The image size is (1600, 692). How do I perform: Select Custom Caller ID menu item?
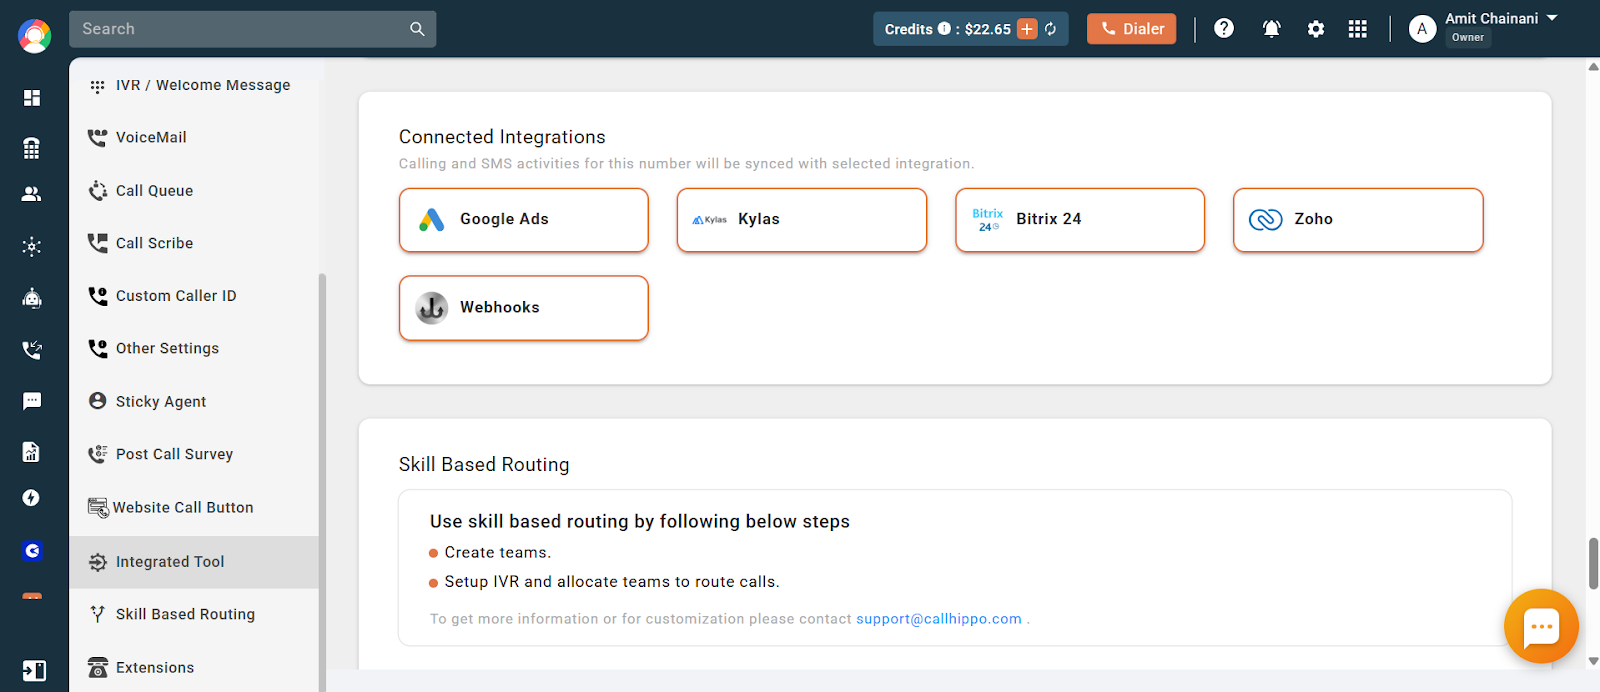click(194, 296)
